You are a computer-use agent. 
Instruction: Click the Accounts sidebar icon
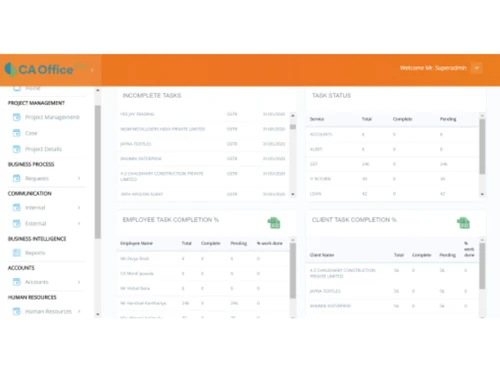click(x=16, y=282)
